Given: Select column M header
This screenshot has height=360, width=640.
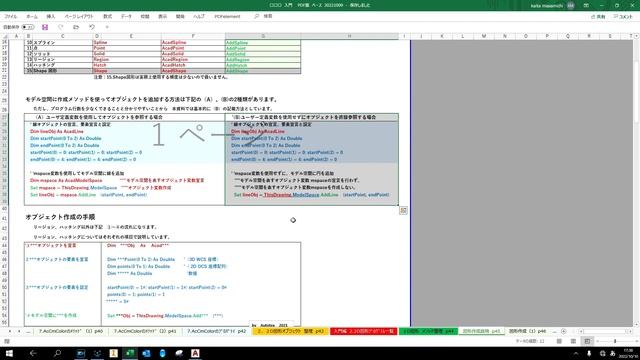Looking at the screenshot, I should tap(484, 36).
